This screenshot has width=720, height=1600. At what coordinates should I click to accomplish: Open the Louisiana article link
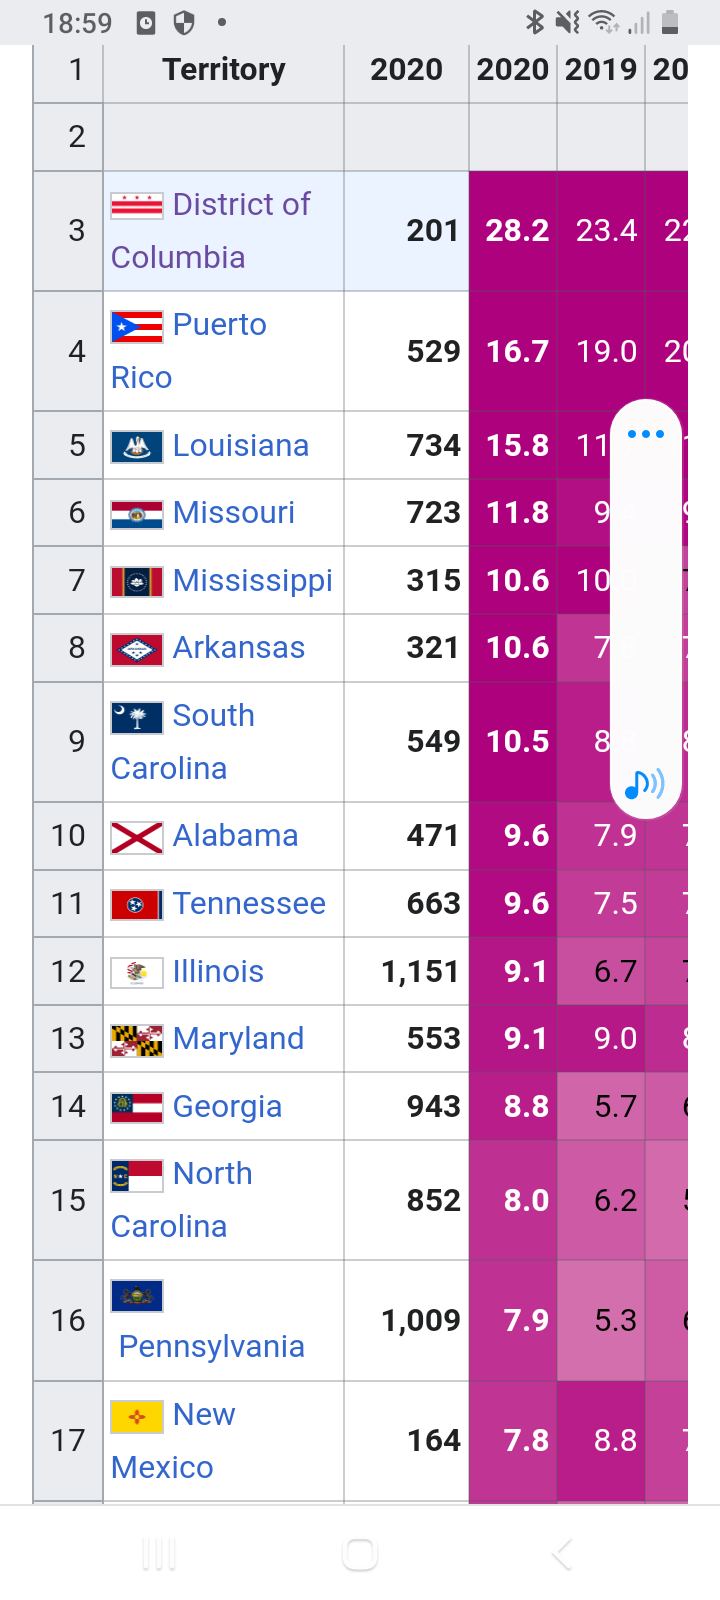[240, 446]
